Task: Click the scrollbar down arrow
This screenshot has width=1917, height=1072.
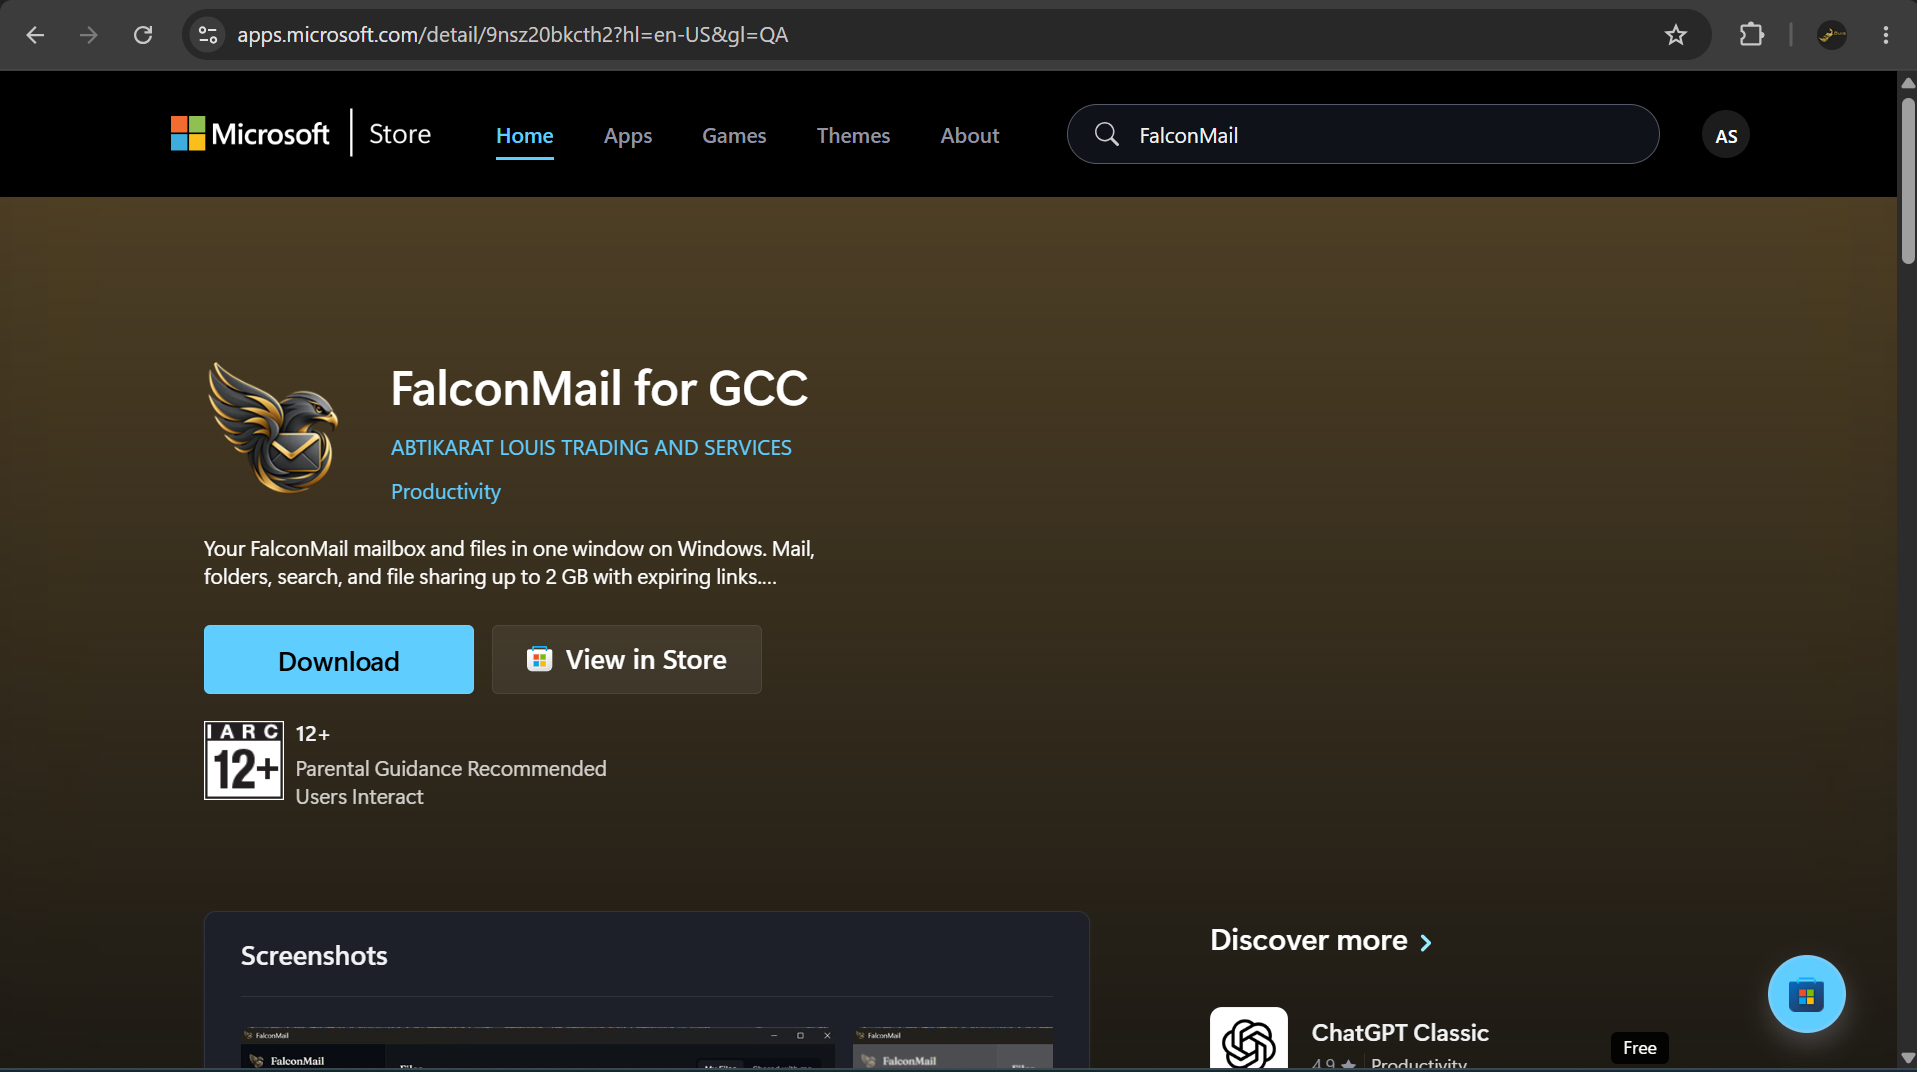Action: tap(1908, 1058)
